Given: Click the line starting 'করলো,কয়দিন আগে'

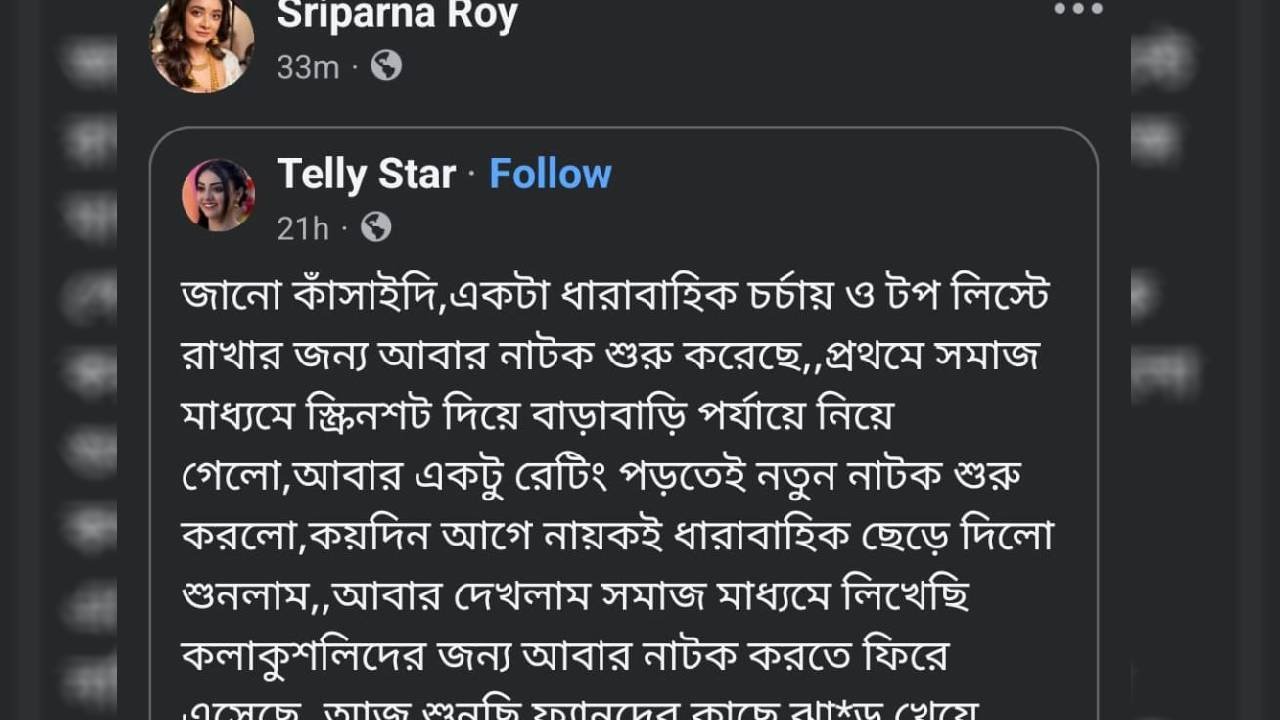Looking at the screenshot, I should point(617,535).
